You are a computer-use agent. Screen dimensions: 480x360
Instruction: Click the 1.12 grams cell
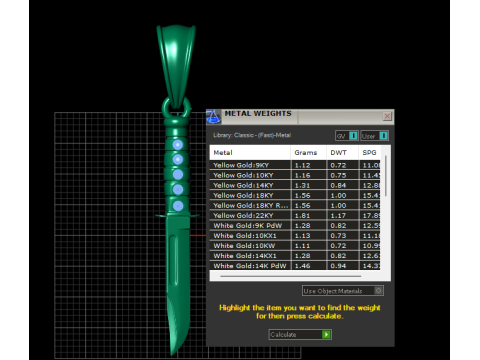[308, 165]
